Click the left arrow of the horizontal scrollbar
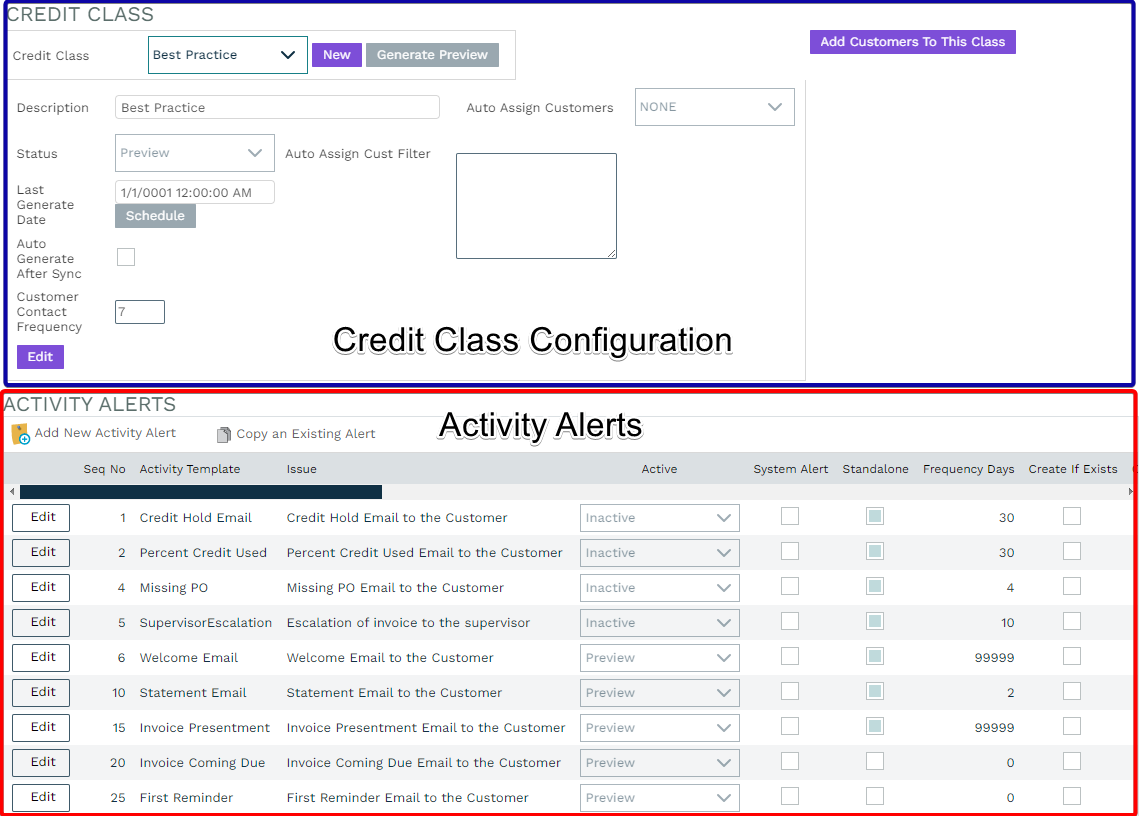Image resolution: width=1139 pixels, height=816 pixels. click(11, 492)
